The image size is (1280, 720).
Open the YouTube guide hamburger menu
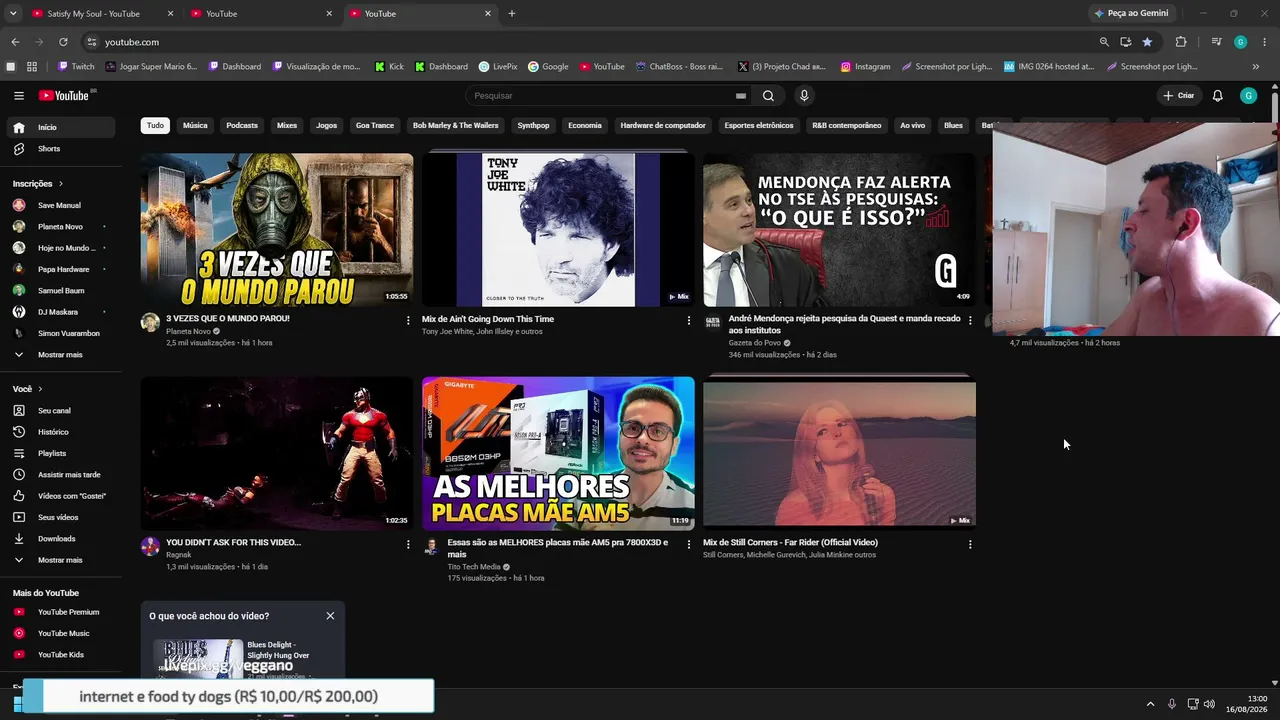point(19,96)
